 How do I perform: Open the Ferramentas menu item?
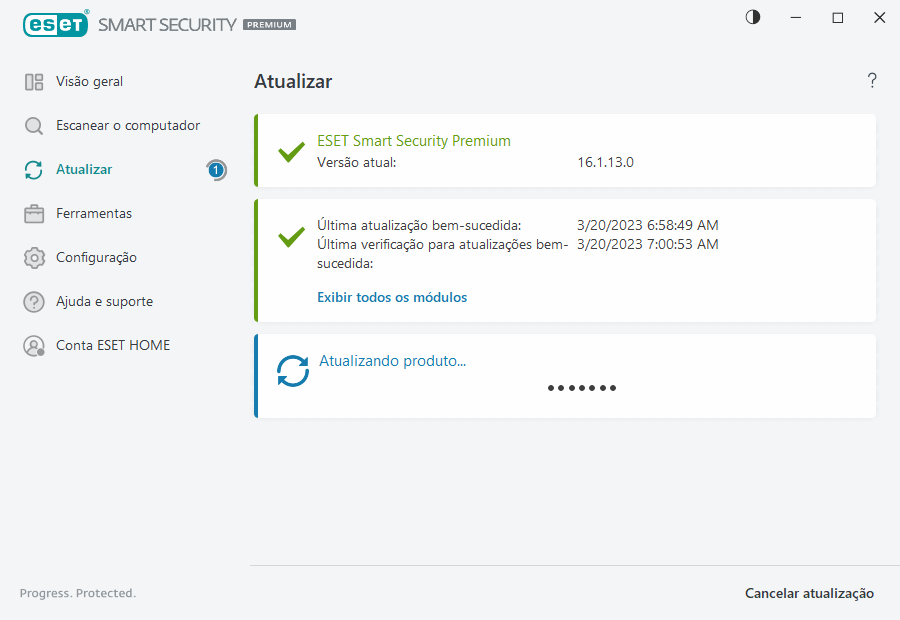[x=94, y=214]
